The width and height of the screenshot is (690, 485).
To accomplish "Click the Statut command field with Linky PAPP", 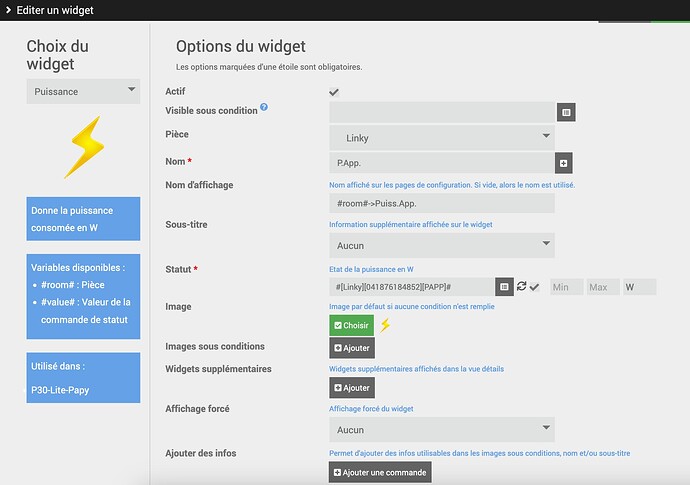I will click(412, 287).
